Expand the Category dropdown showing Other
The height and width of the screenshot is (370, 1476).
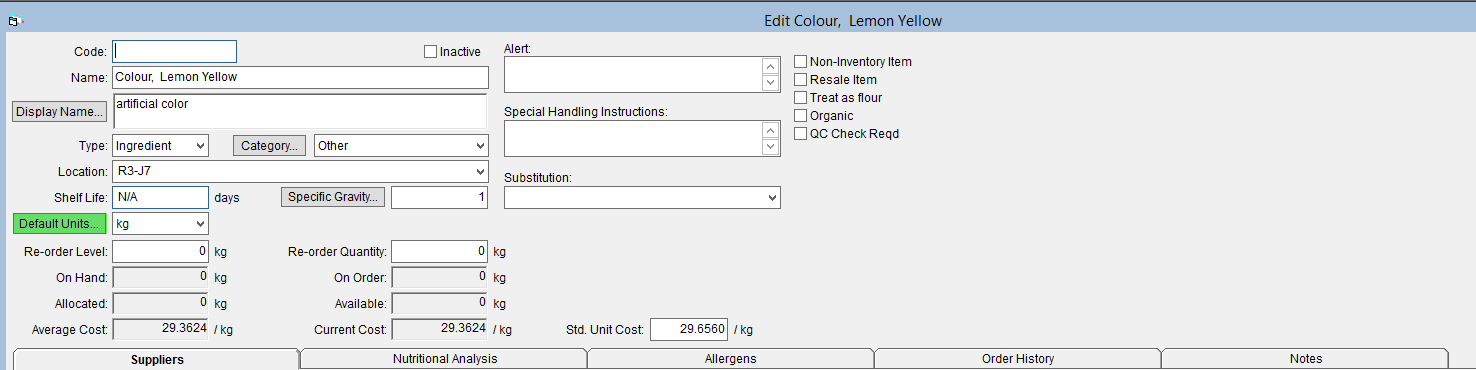pos(401,146)
